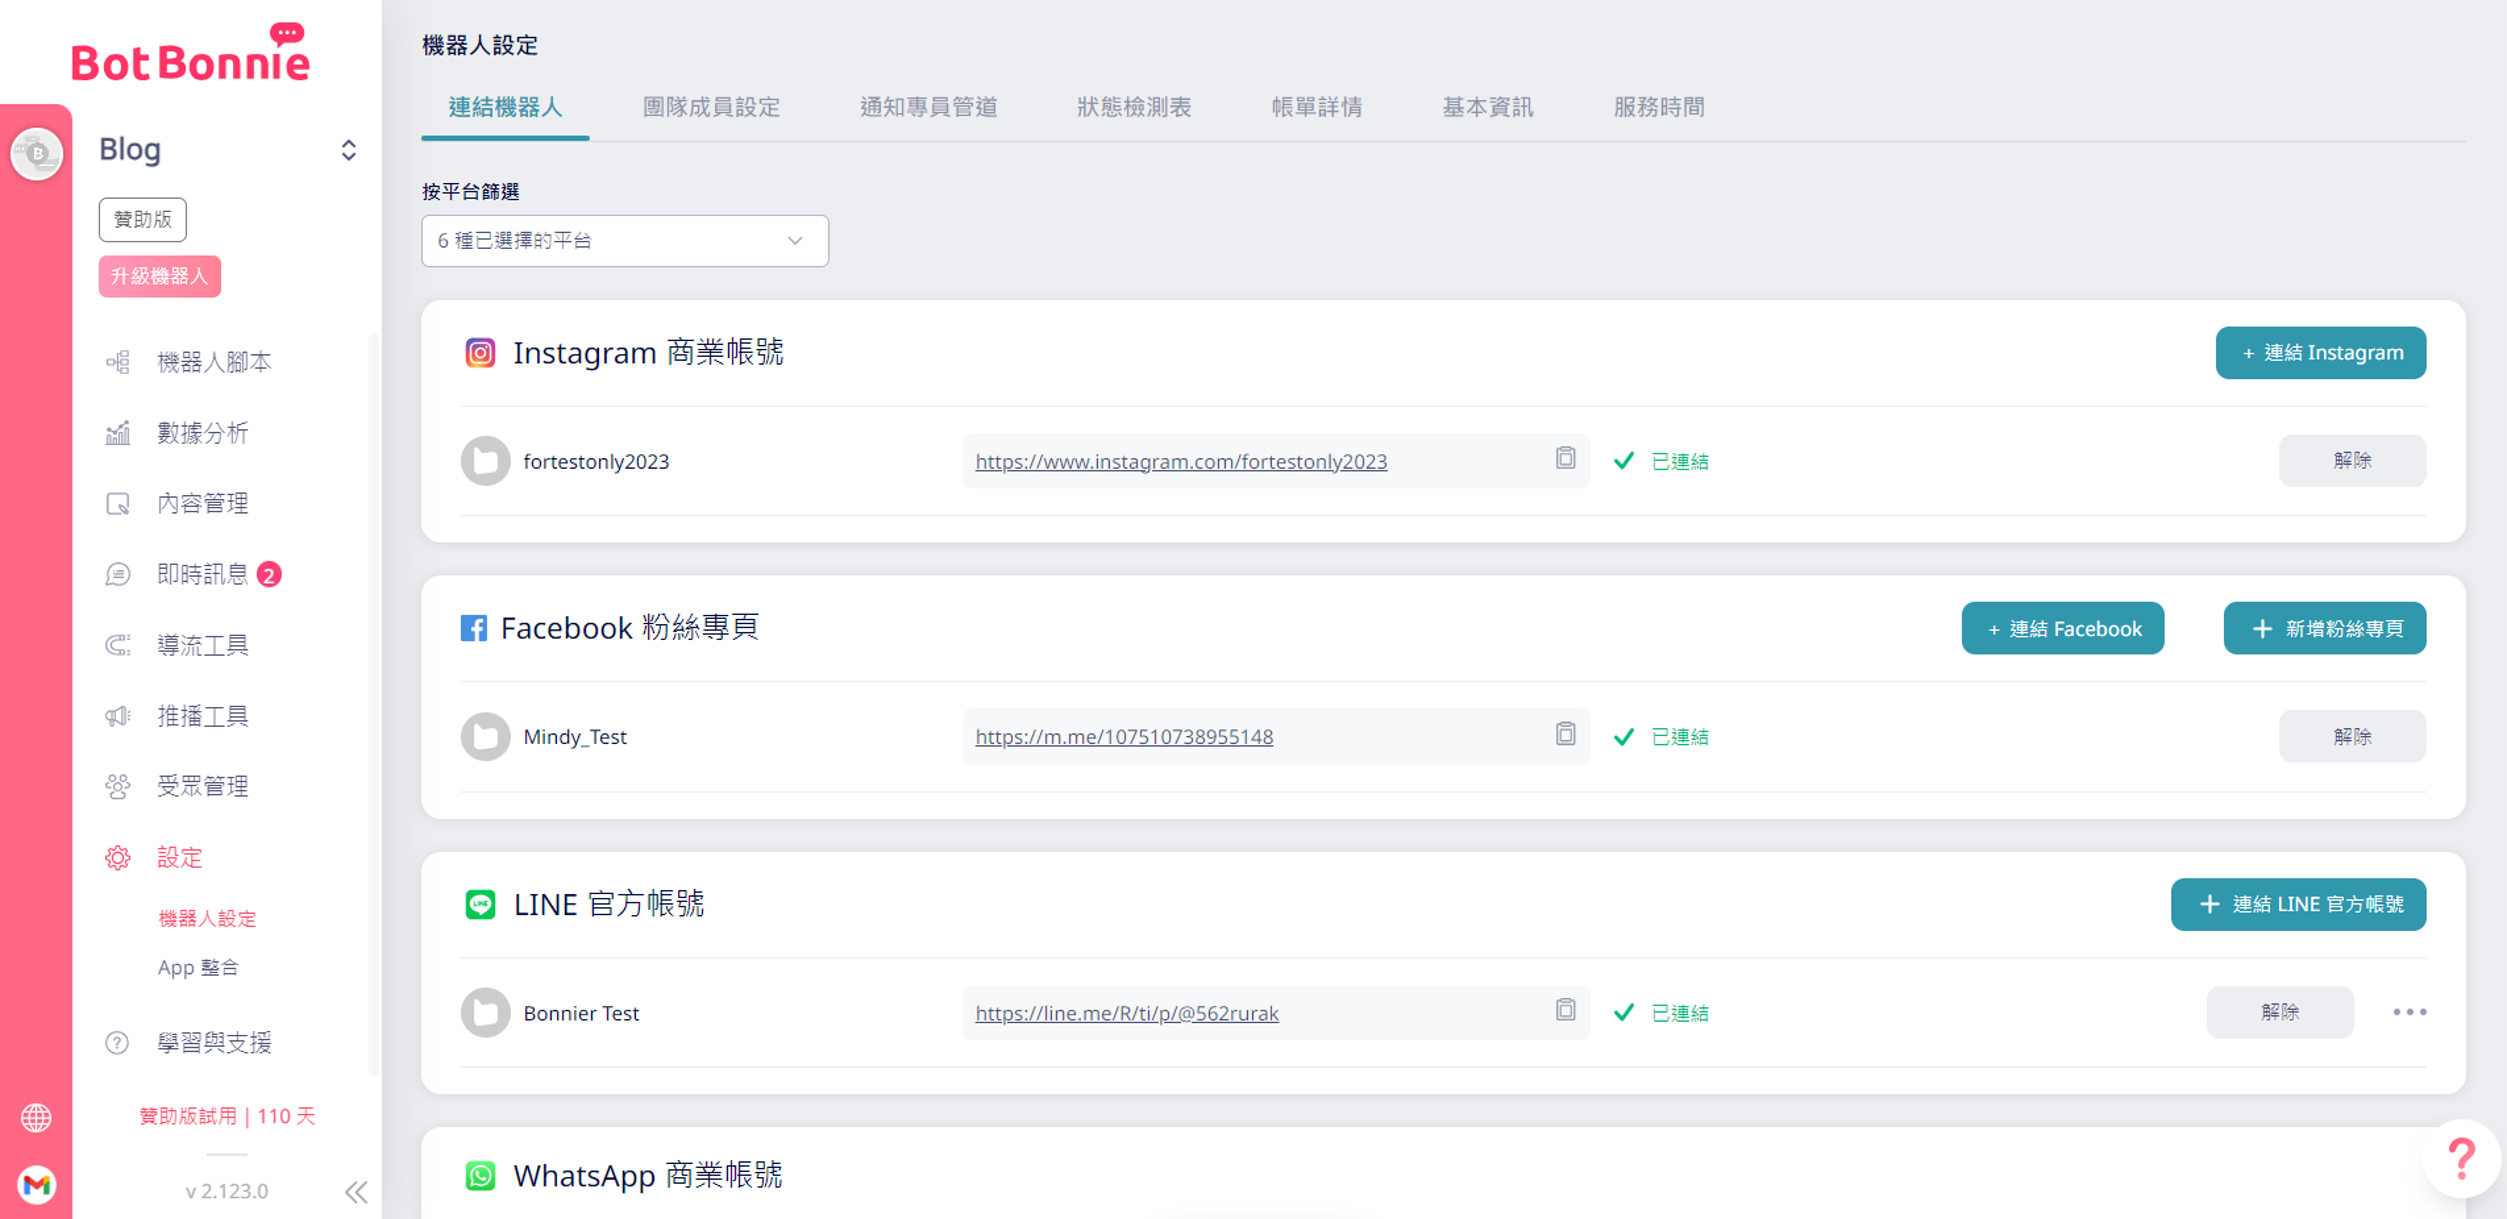
Task: Click the globe language icon
Action: pos(36,1117)
